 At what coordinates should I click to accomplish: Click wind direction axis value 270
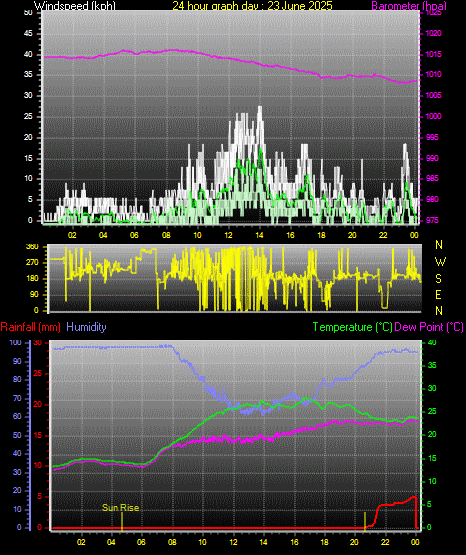[32, 263]
